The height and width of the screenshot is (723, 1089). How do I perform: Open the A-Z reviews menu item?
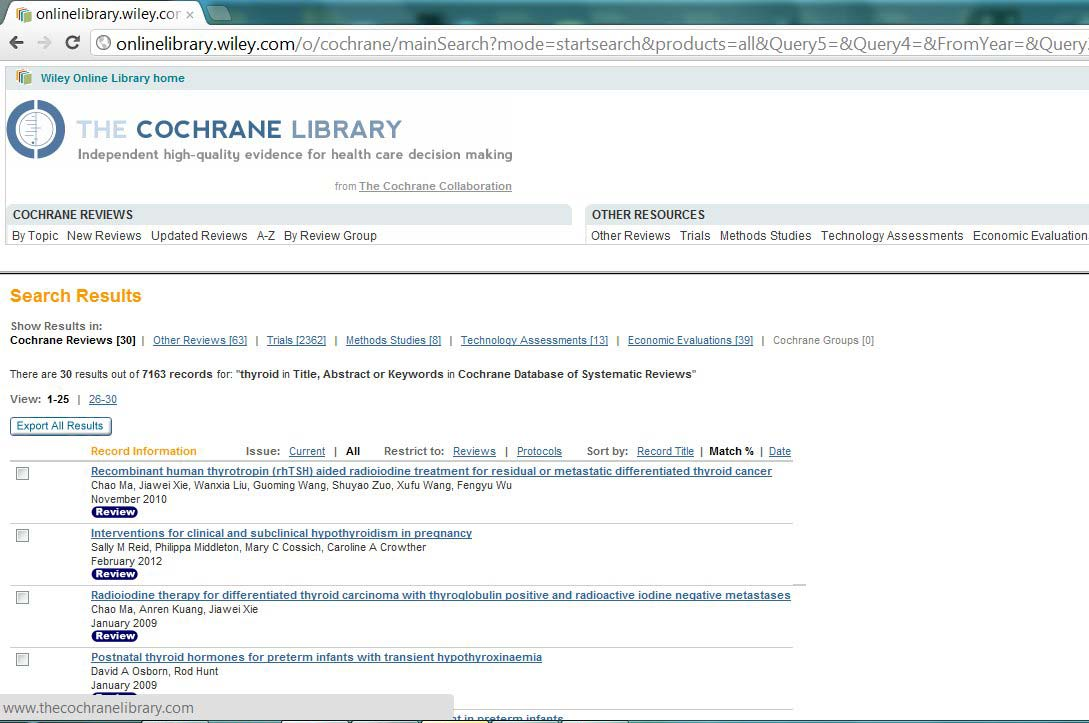pyautogui.click(x=266, y=235)
